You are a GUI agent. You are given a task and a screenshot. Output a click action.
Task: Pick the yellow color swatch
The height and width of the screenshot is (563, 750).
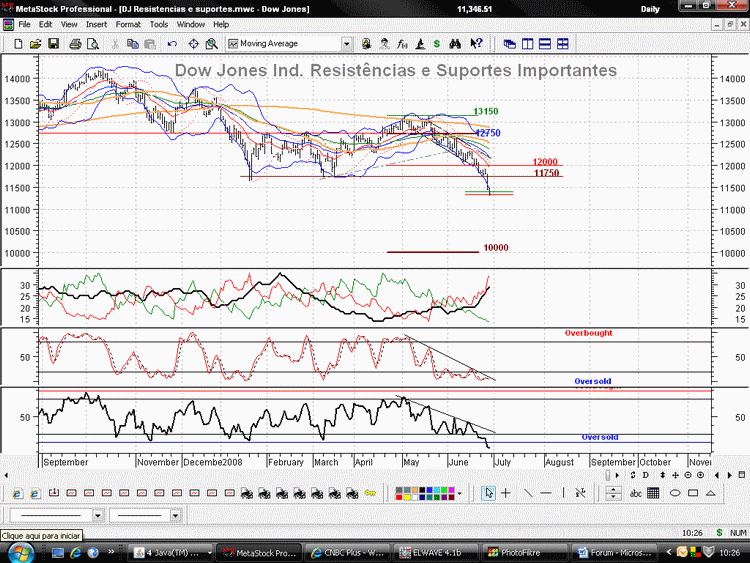(407, 497)
